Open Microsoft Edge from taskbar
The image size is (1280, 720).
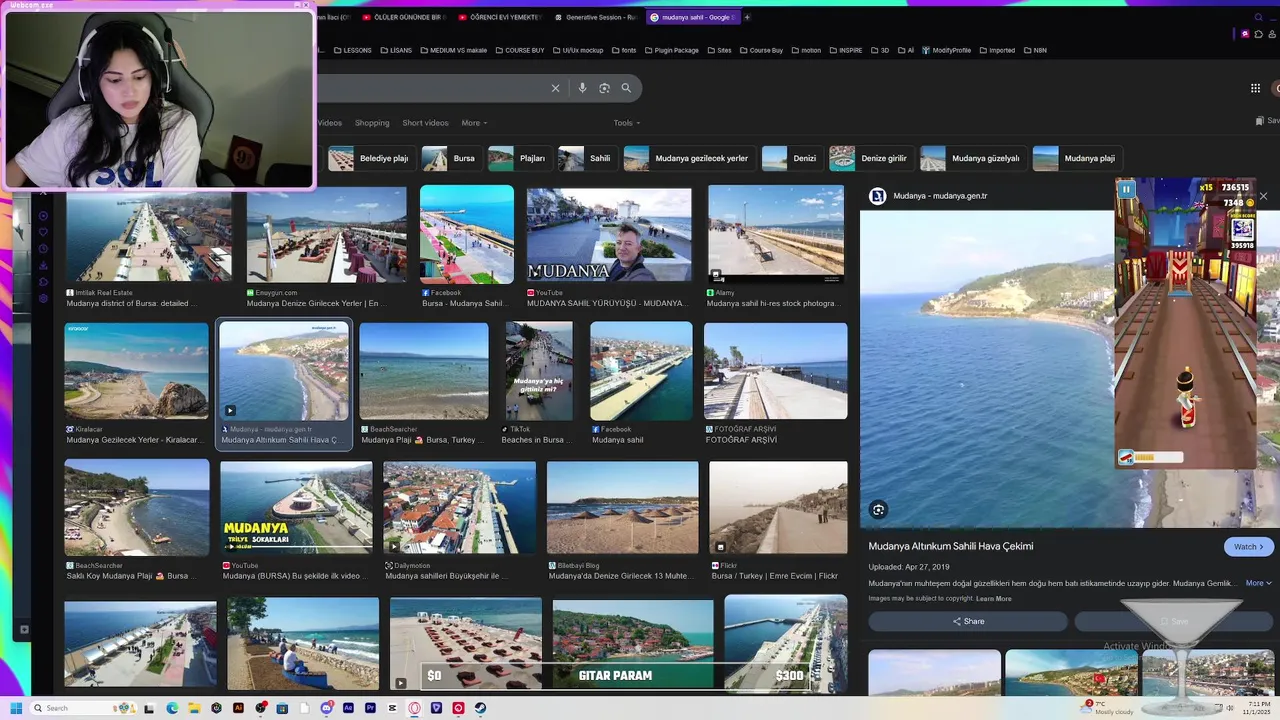[172, 708]
